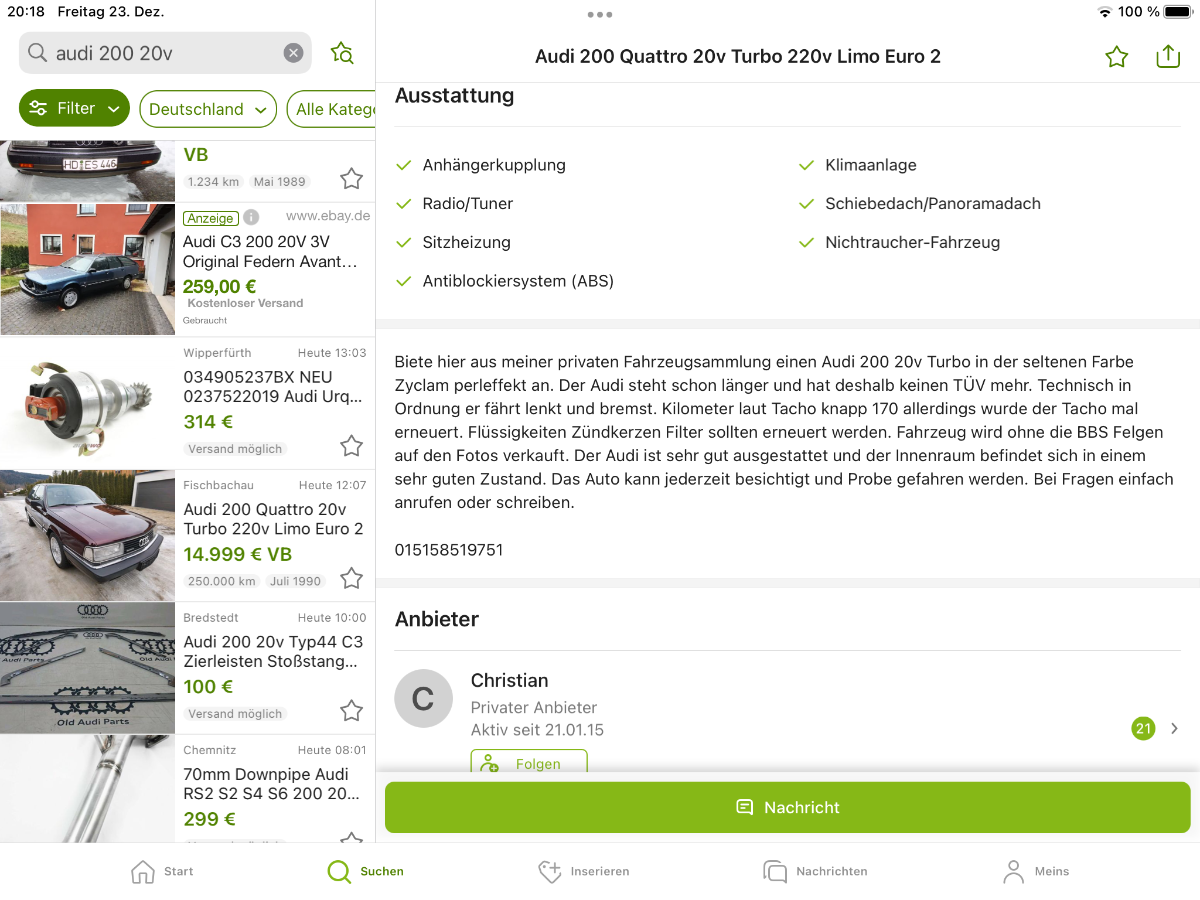Save this search with star-magnifier icon
Screen dimensions: 1200x900
pyautogui.click(x=342, y=53)
